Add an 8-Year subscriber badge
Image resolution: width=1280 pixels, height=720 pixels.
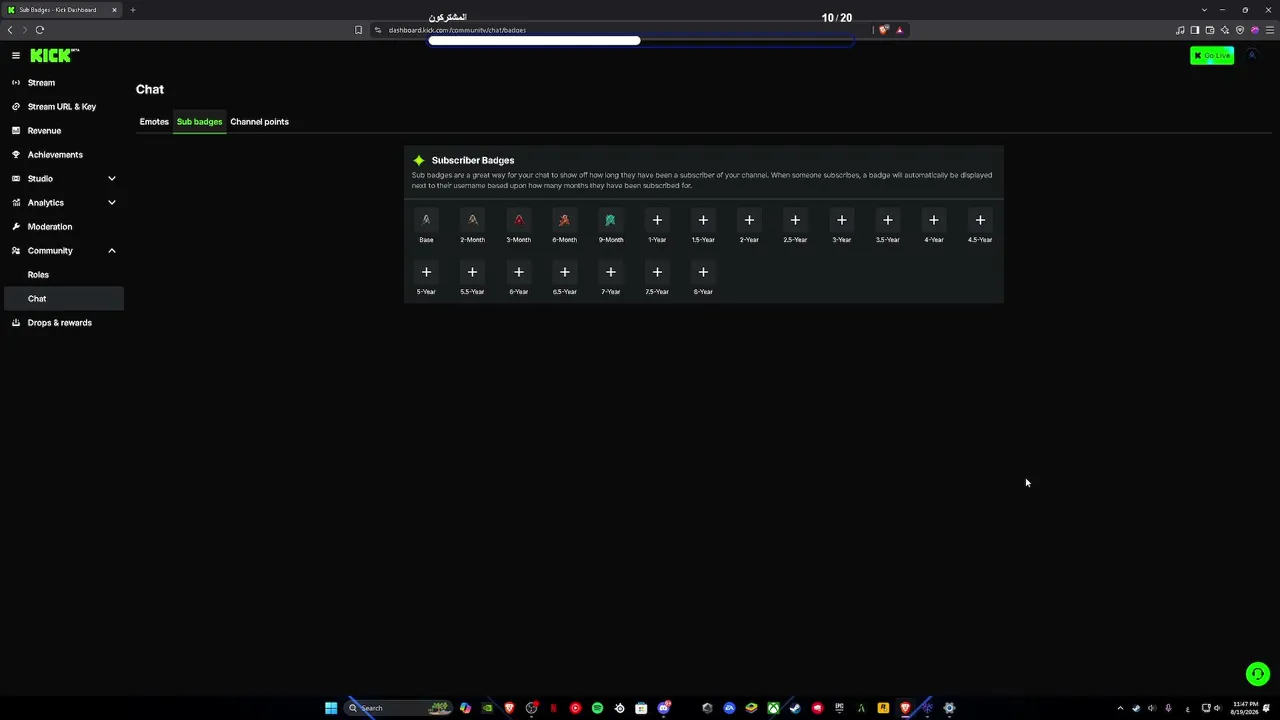click(x=703, y=272)
